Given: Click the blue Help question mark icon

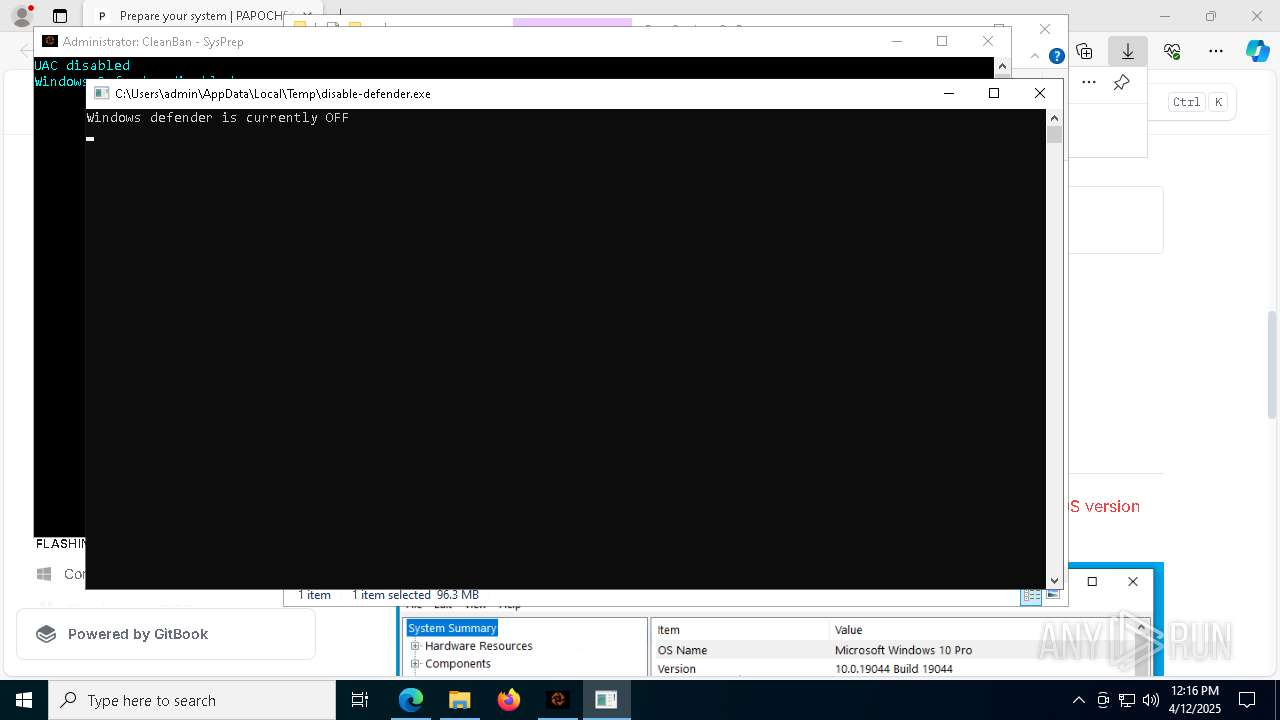Looking at the screenshot, I should [1056, 56].
